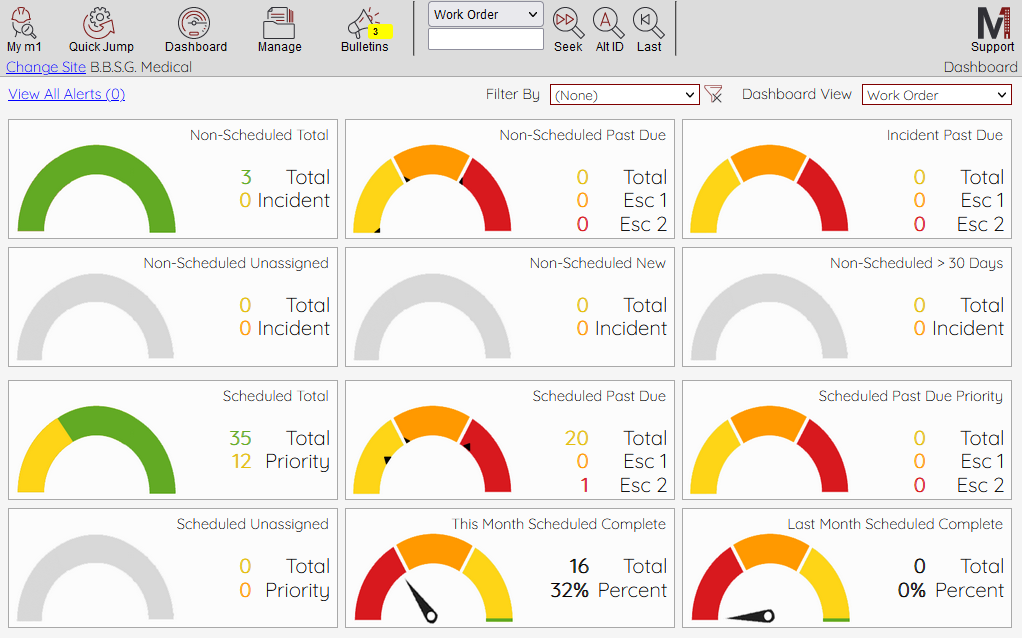Open the Filter By dropdown
This screenshot has height=638, width=1022.
coord(625,95)
